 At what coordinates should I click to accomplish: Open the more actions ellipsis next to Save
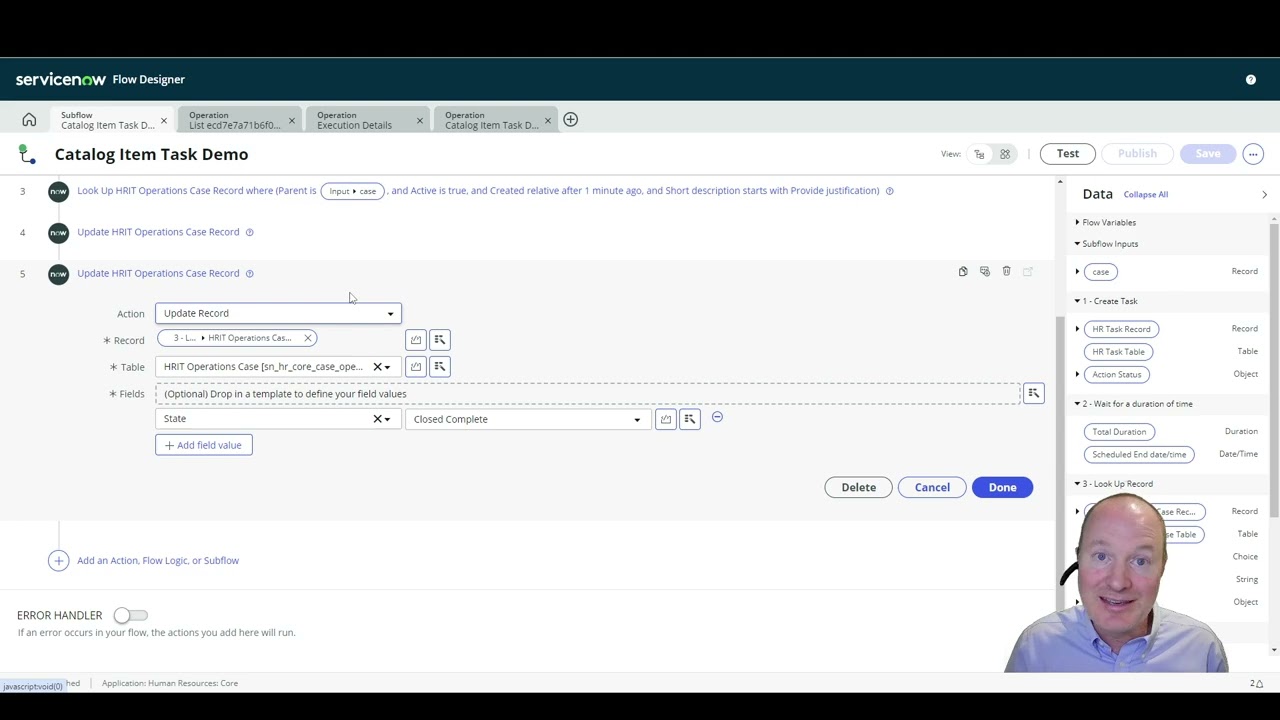1253,153
